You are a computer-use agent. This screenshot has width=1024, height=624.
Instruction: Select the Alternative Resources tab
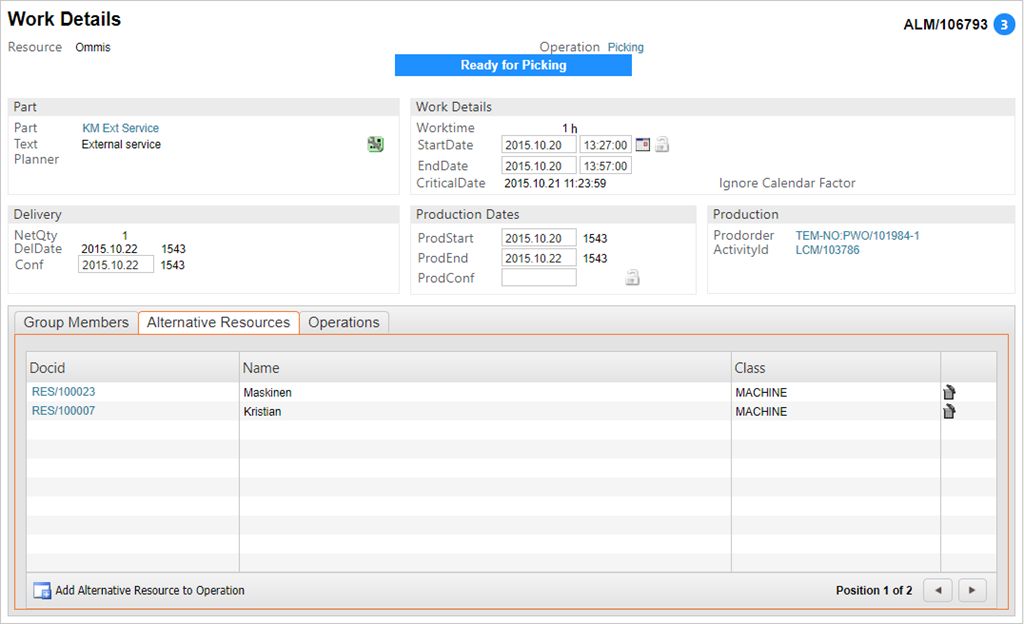click(218, 322)
